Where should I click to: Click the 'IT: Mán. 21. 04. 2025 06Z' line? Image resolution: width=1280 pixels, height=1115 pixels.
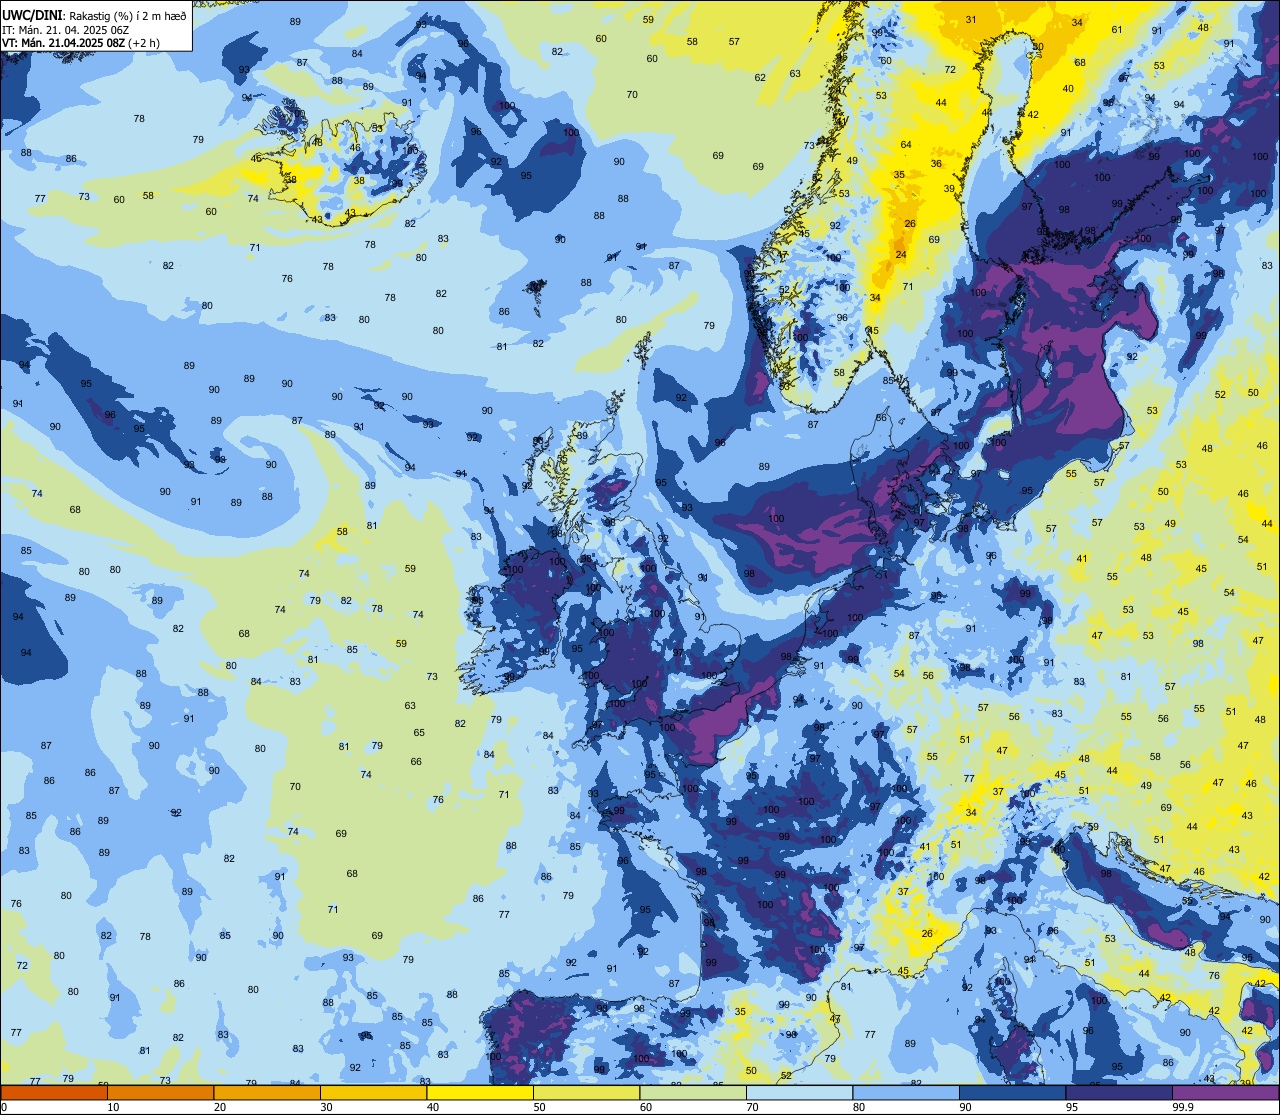click(x=68, y=30)
